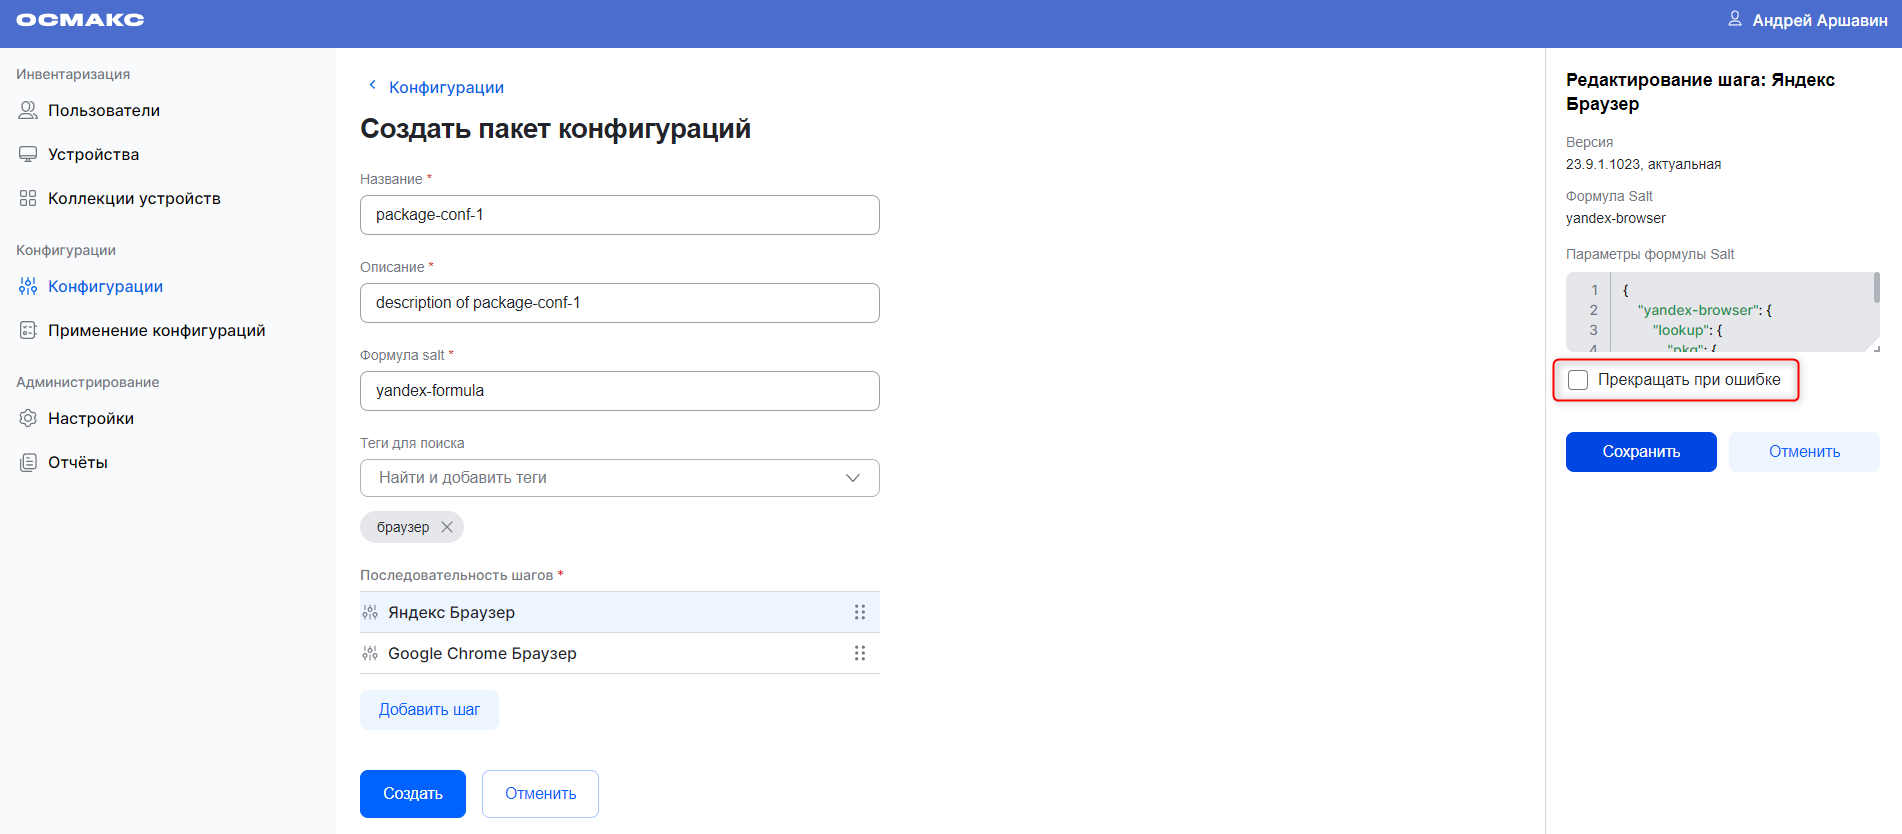
Task: Save step with Сохранить button
Action: tap(1640, 452)
